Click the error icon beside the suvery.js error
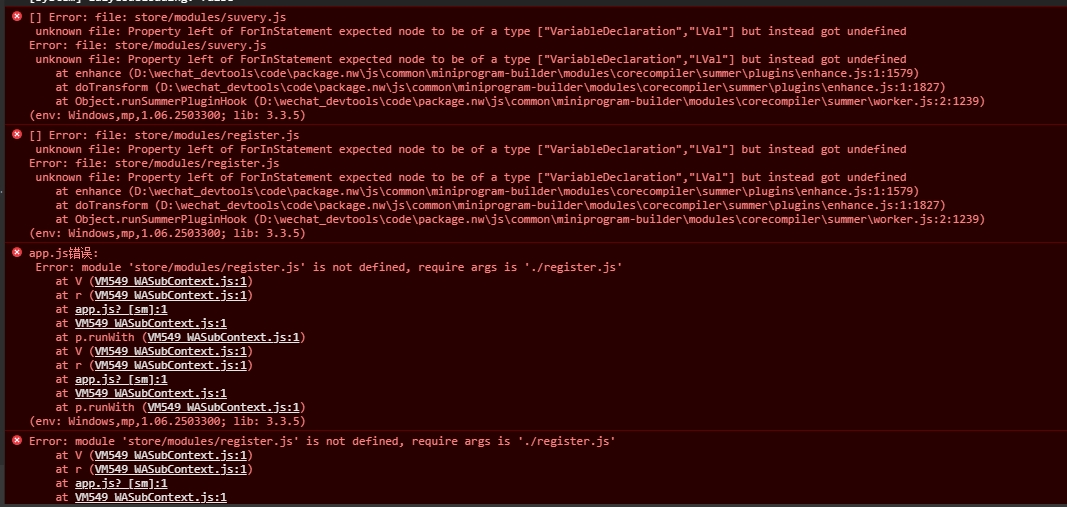 tap(17, 16)
